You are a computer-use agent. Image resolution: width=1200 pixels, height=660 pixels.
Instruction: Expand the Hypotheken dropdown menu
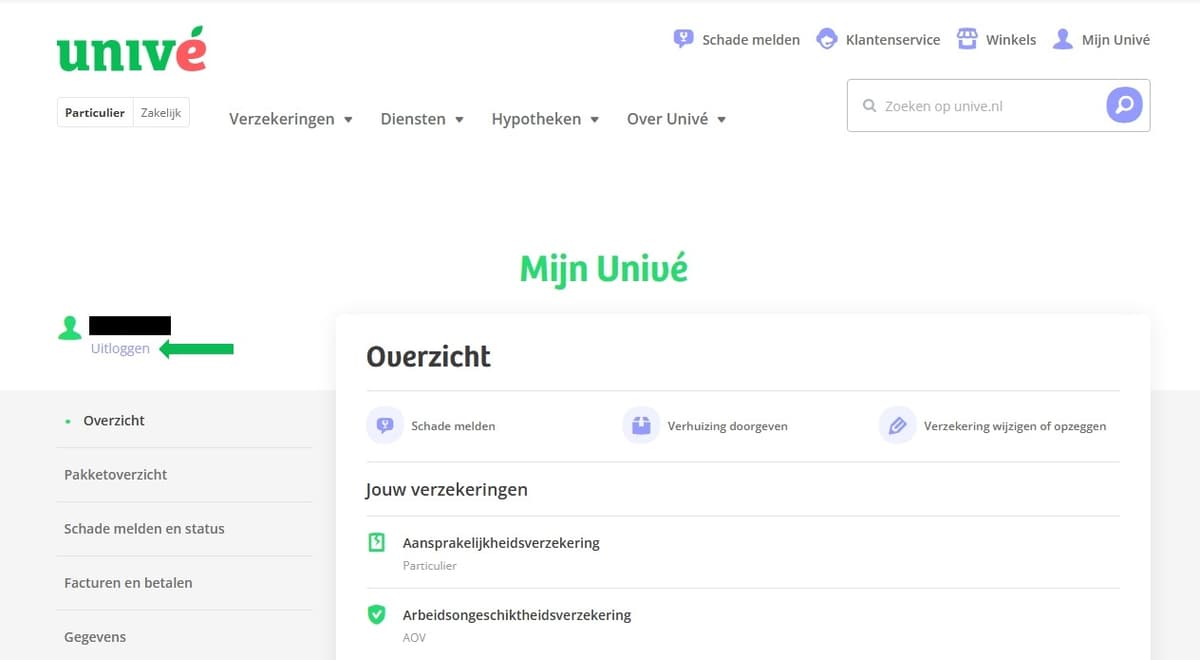[544, 119]
